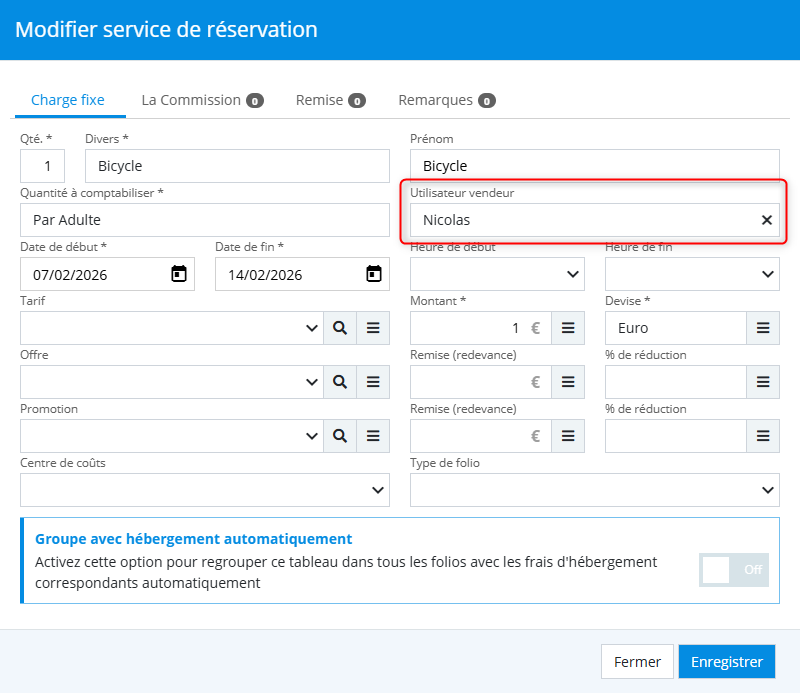Expand the Heure de début dropdown

[x=573, y=274]
